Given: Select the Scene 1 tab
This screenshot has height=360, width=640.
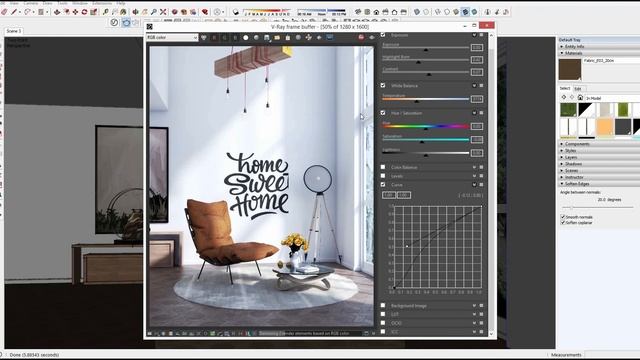Looking at the screenshot, I should (x=13, y=31).
